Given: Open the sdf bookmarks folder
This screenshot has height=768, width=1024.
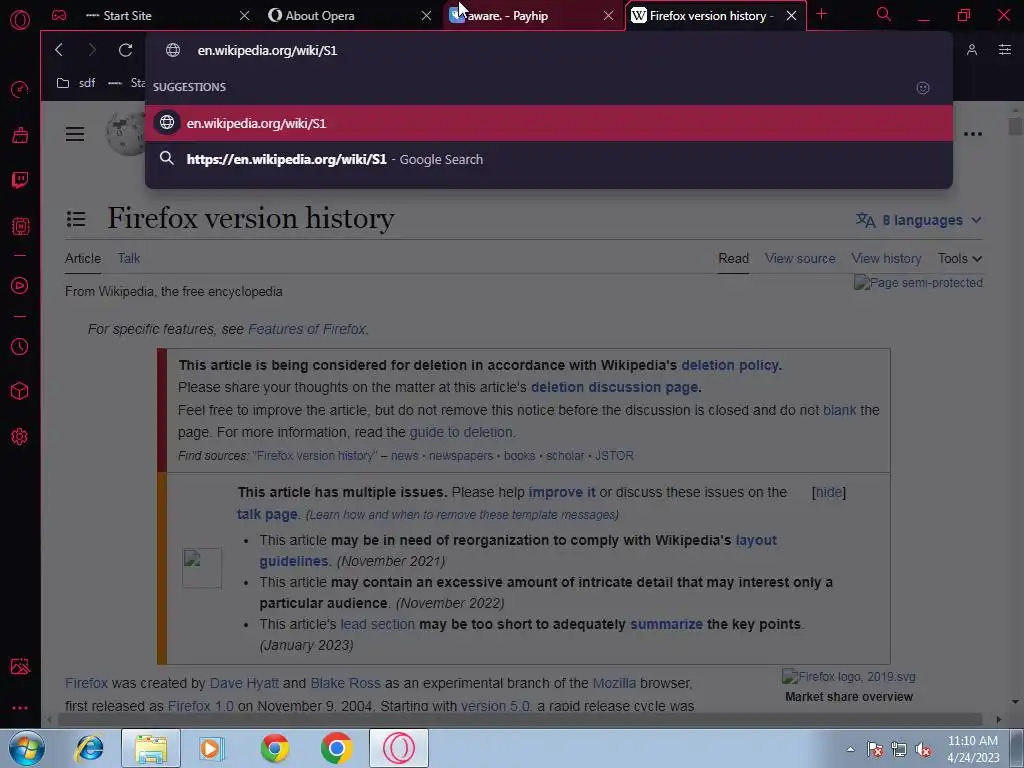Looking at the screenshot, I should click(x=76, y=83).
